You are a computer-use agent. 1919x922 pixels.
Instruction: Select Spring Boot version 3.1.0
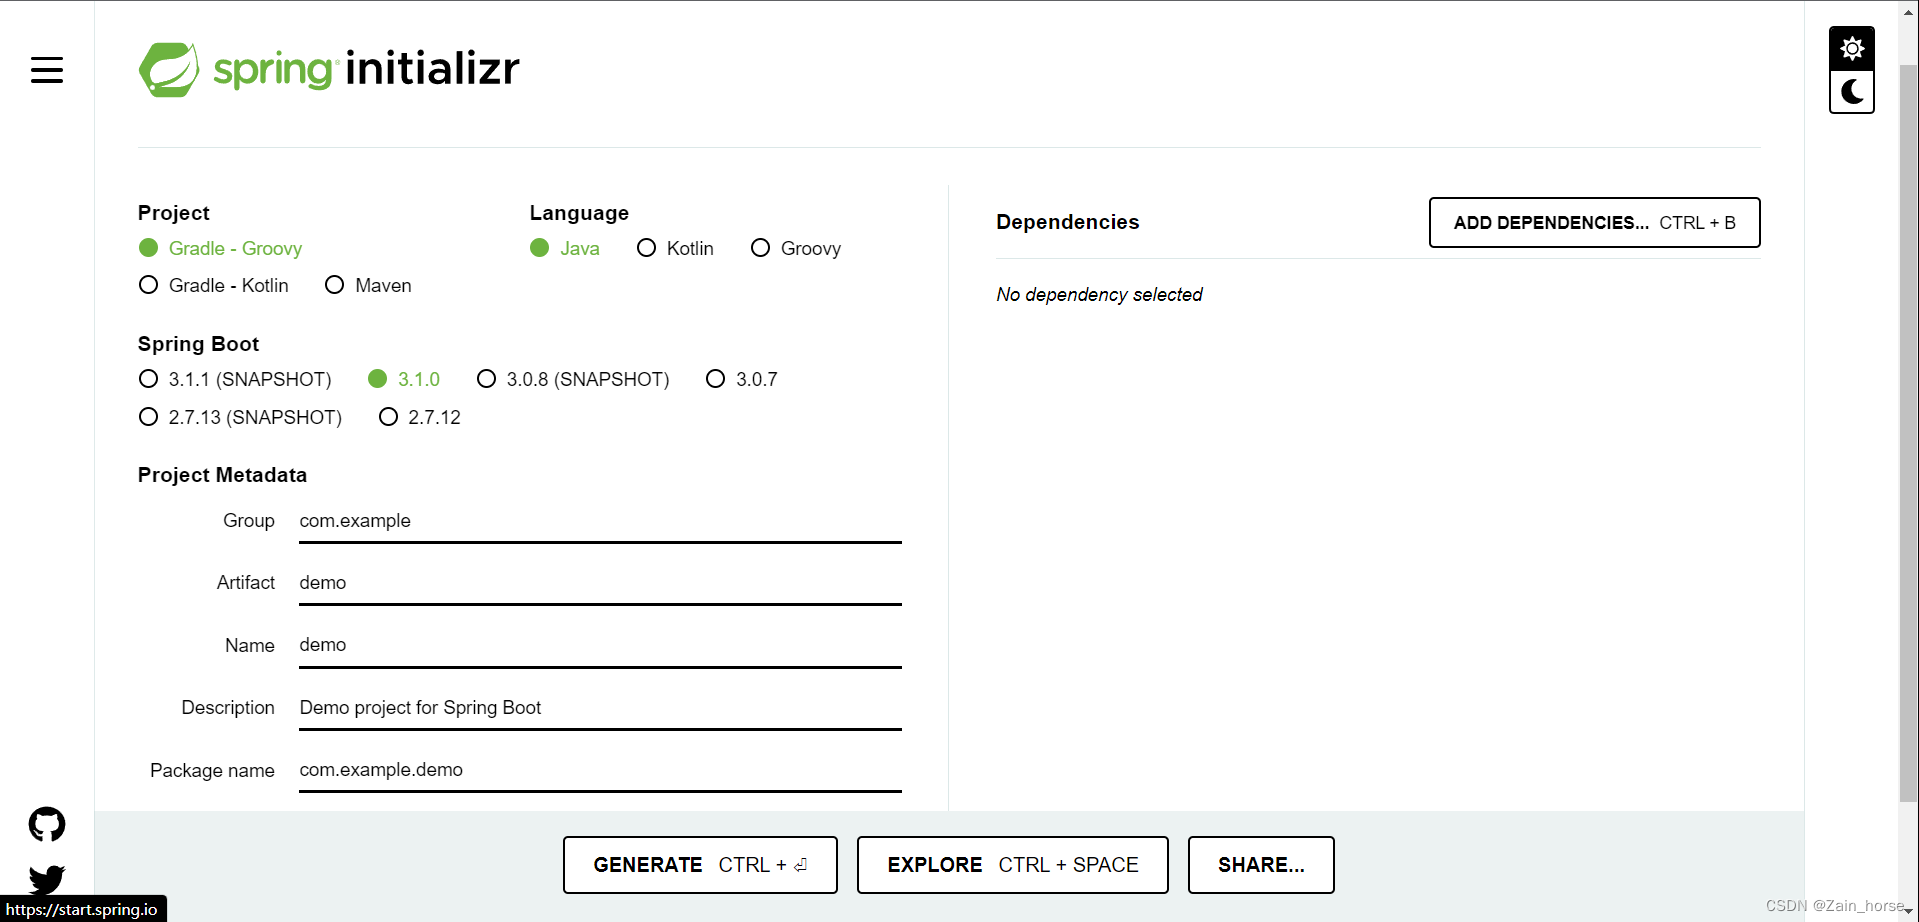(x=404, y=379)
